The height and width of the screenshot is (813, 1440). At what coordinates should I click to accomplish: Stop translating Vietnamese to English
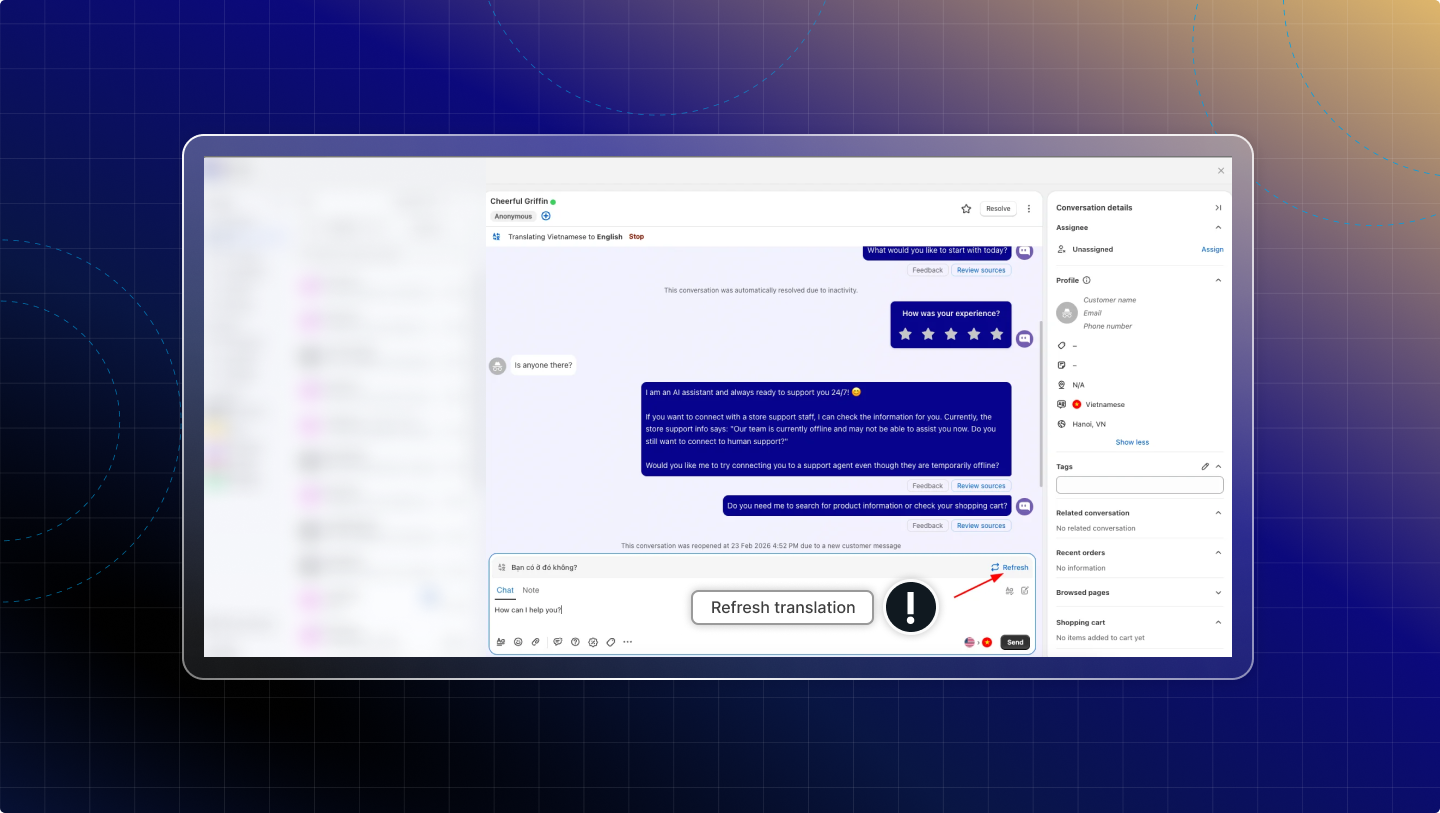tap(636, 237)
